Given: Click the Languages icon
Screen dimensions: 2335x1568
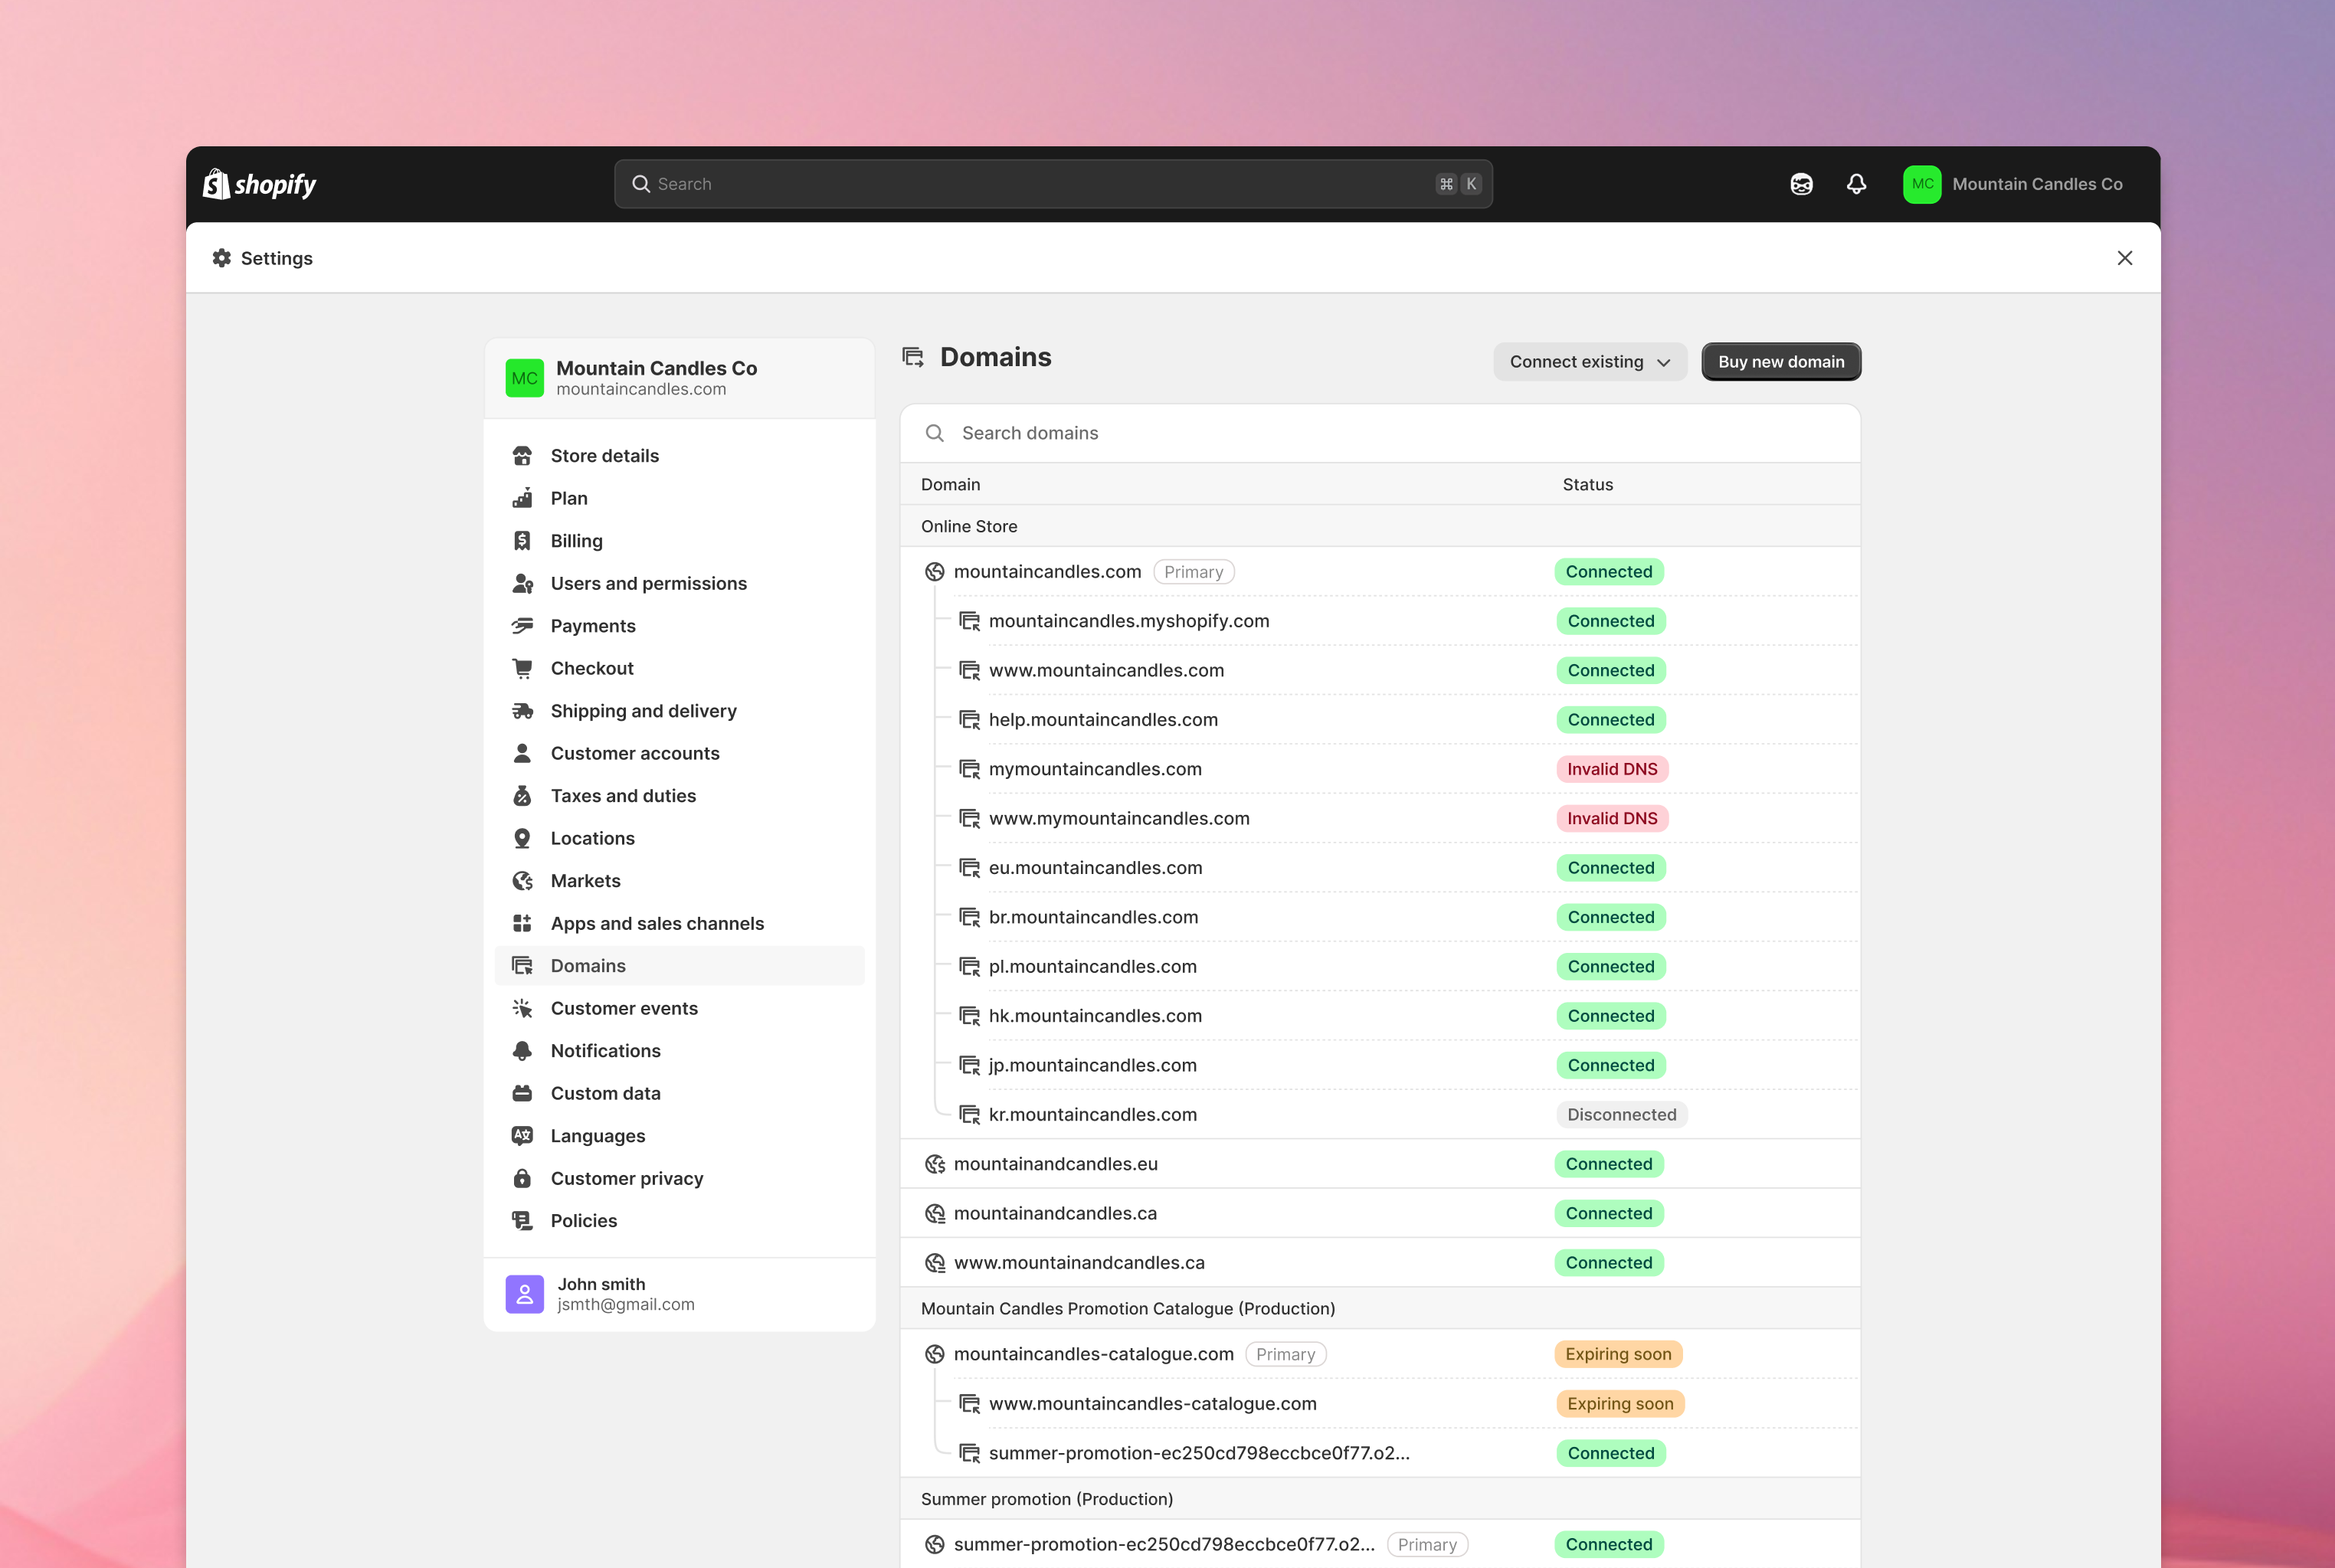Looking at the screenshot, I should pos(522,1136).
